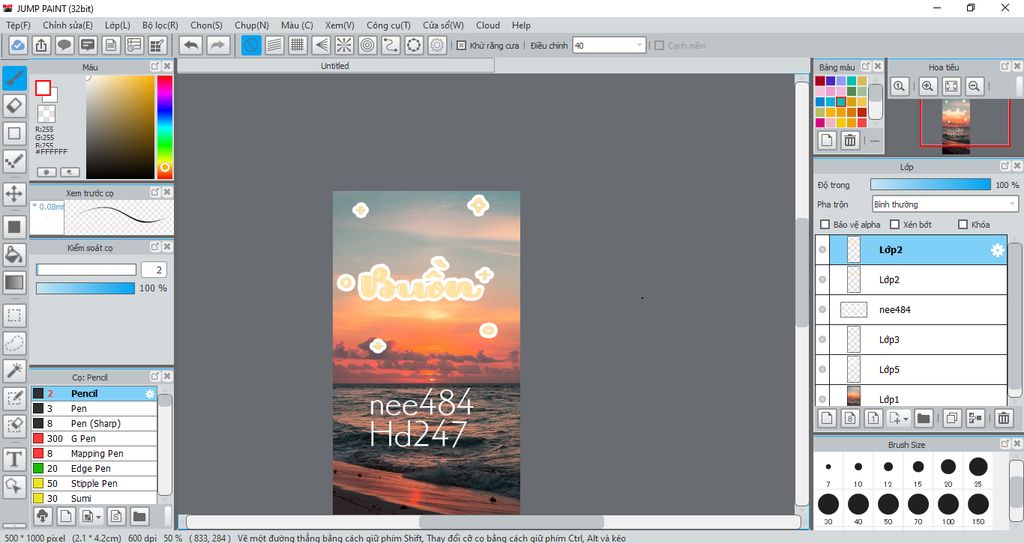Enable Xén bớt checkbox
1024x543 pixels.
(895, 224)
